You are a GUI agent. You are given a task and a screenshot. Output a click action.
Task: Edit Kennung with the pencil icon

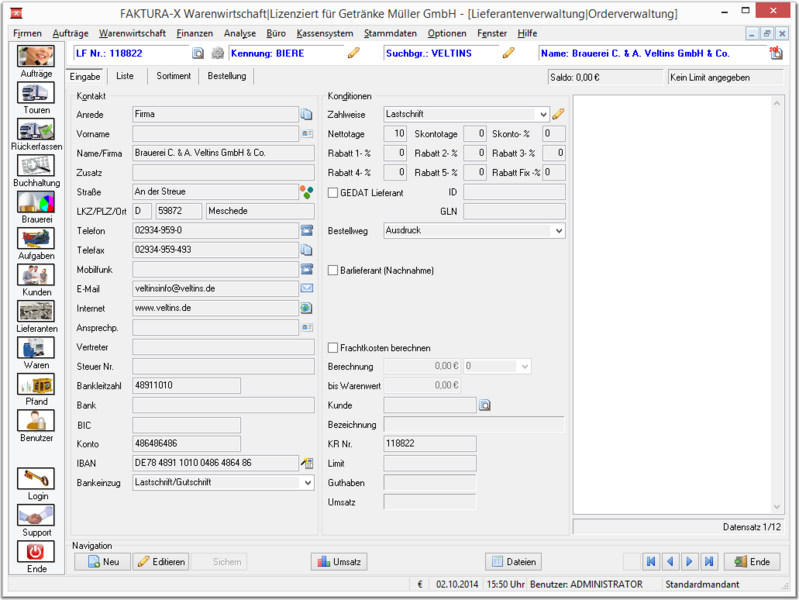[x=354, y=53]
